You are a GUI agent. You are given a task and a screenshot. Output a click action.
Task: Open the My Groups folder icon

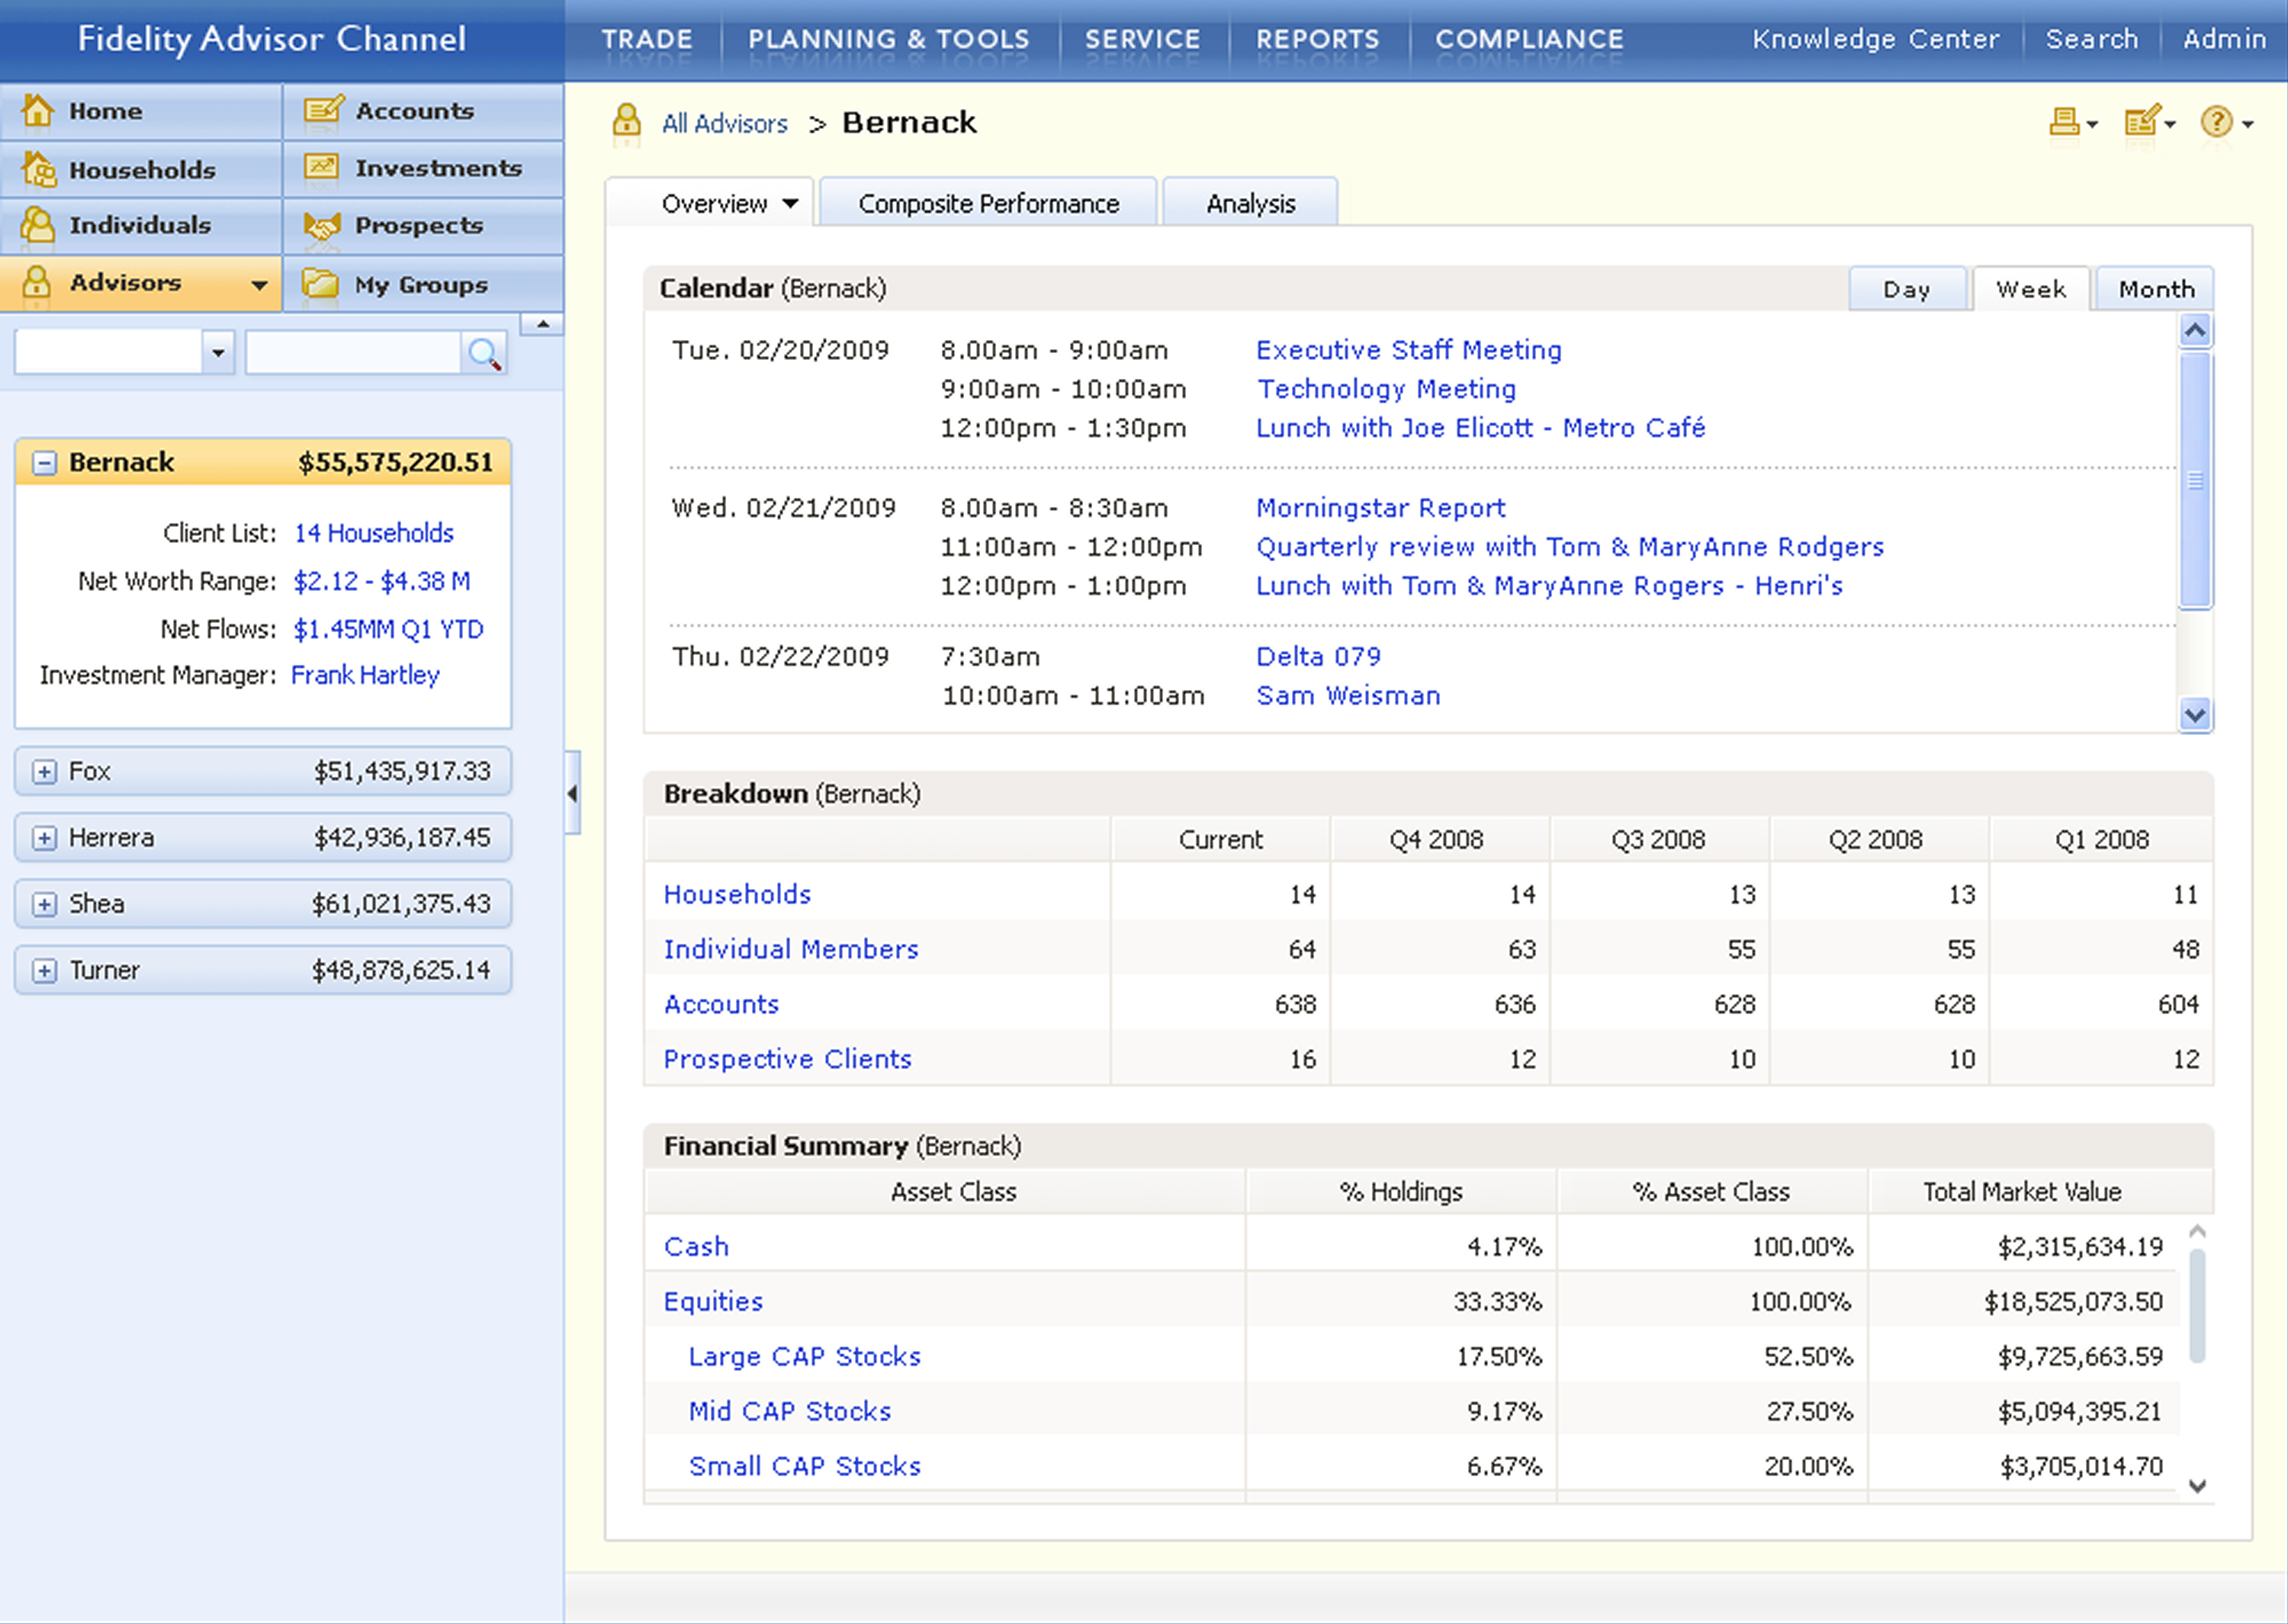coord(321,284)
